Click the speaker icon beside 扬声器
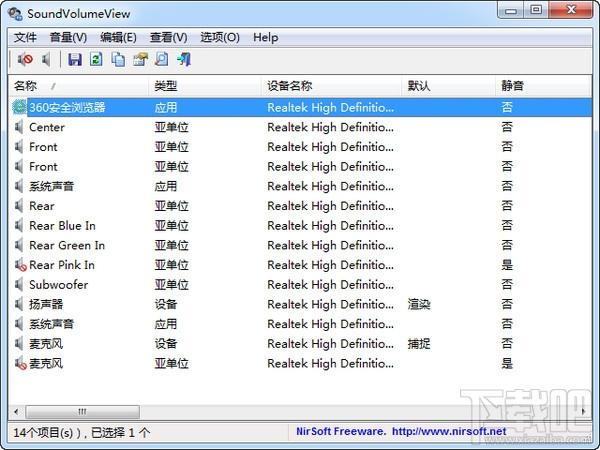This screenshot has height=450, width=600. (19, 304)
